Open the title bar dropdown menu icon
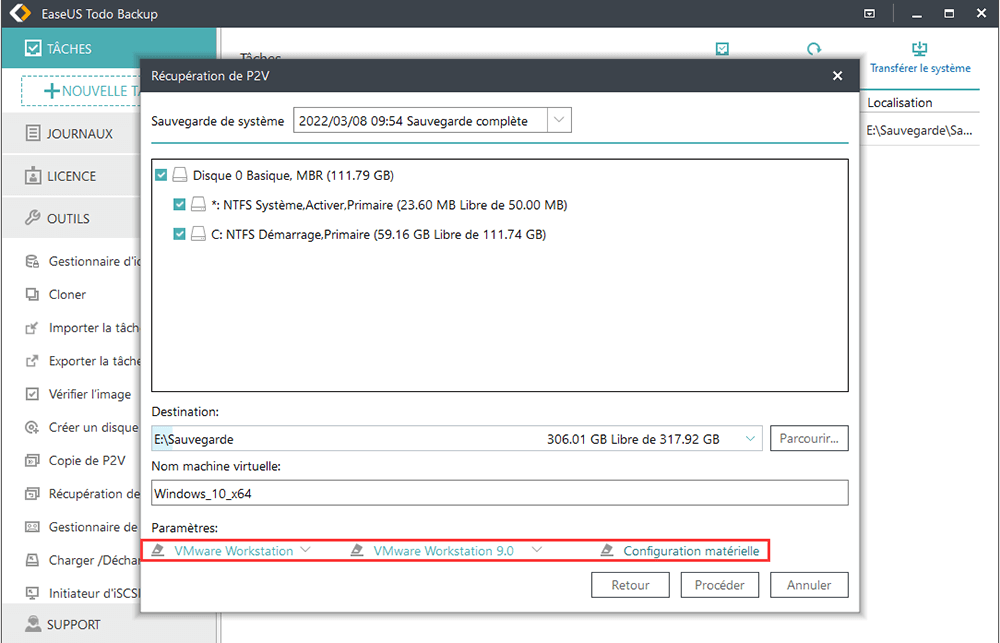Image resolution: width=1000 pixels, height=643 pixels. pos(869,13)
